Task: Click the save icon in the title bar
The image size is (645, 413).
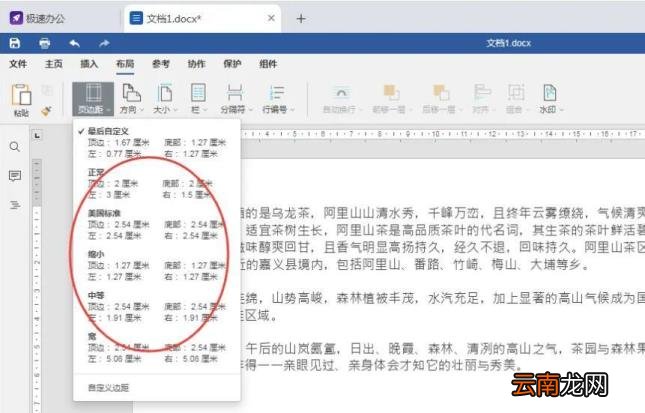Action: point(15,43)
